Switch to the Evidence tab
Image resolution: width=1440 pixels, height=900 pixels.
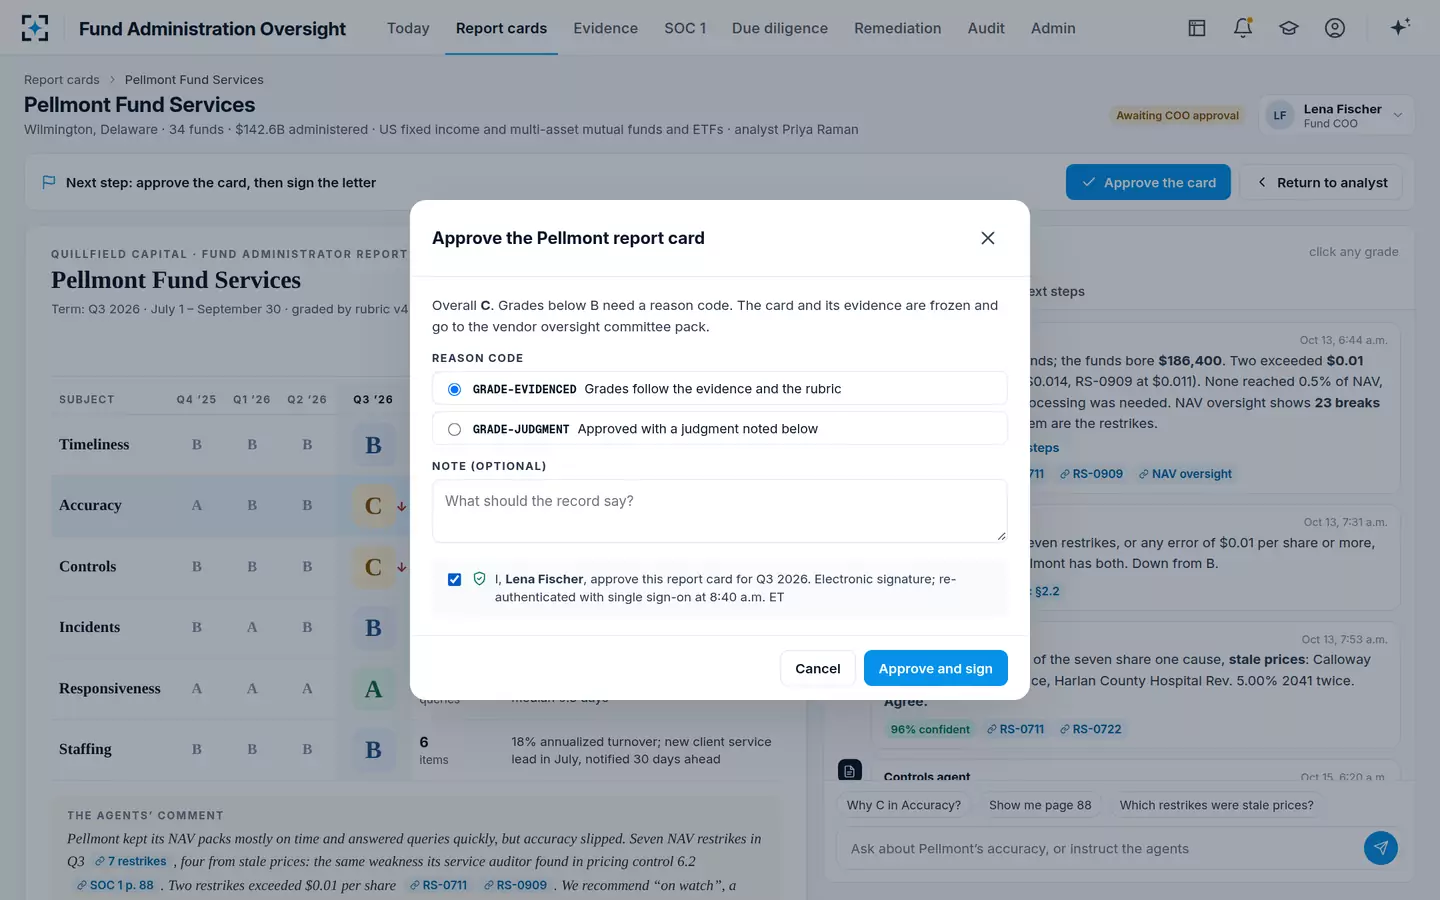[x=605, y=28]
